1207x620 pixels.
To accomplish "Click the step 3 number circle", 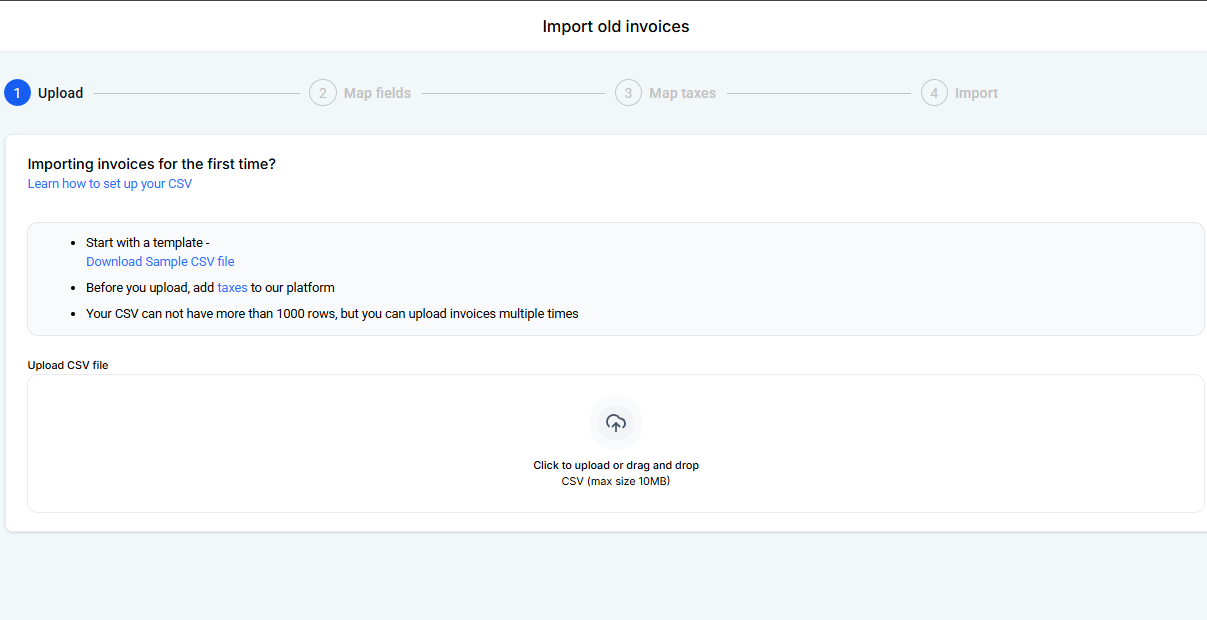I will [628, 93].
